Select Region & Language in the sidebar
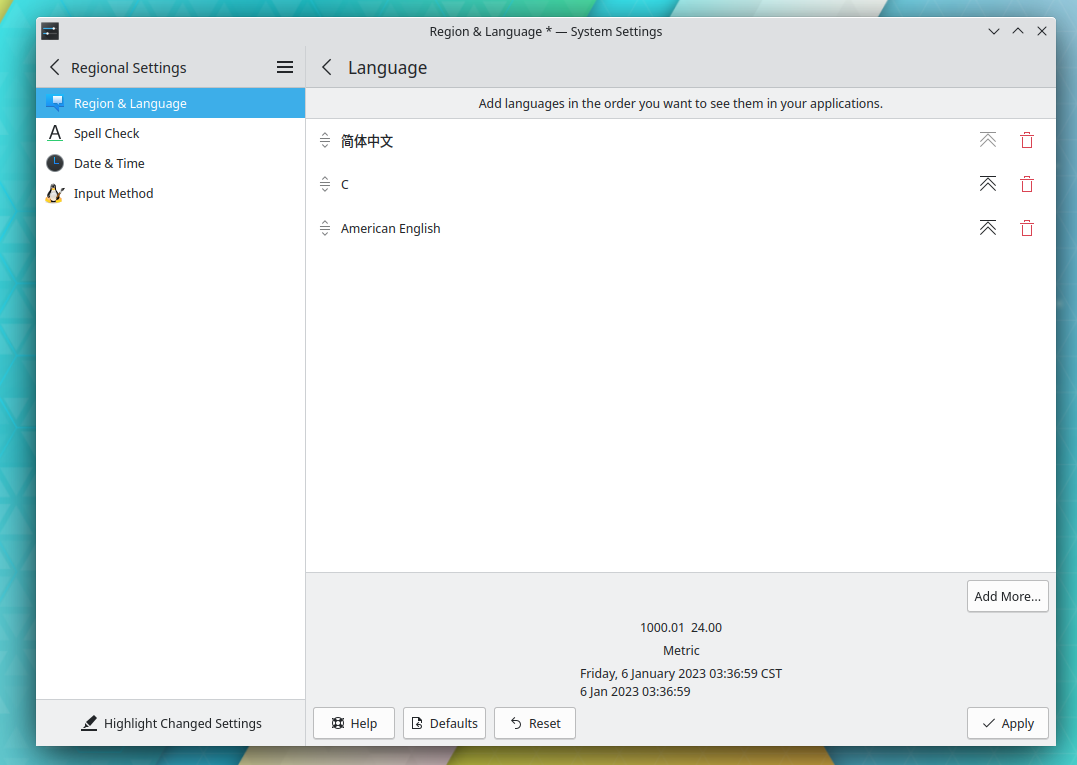This screenshot has width=1077, height=765. (129, 103)
